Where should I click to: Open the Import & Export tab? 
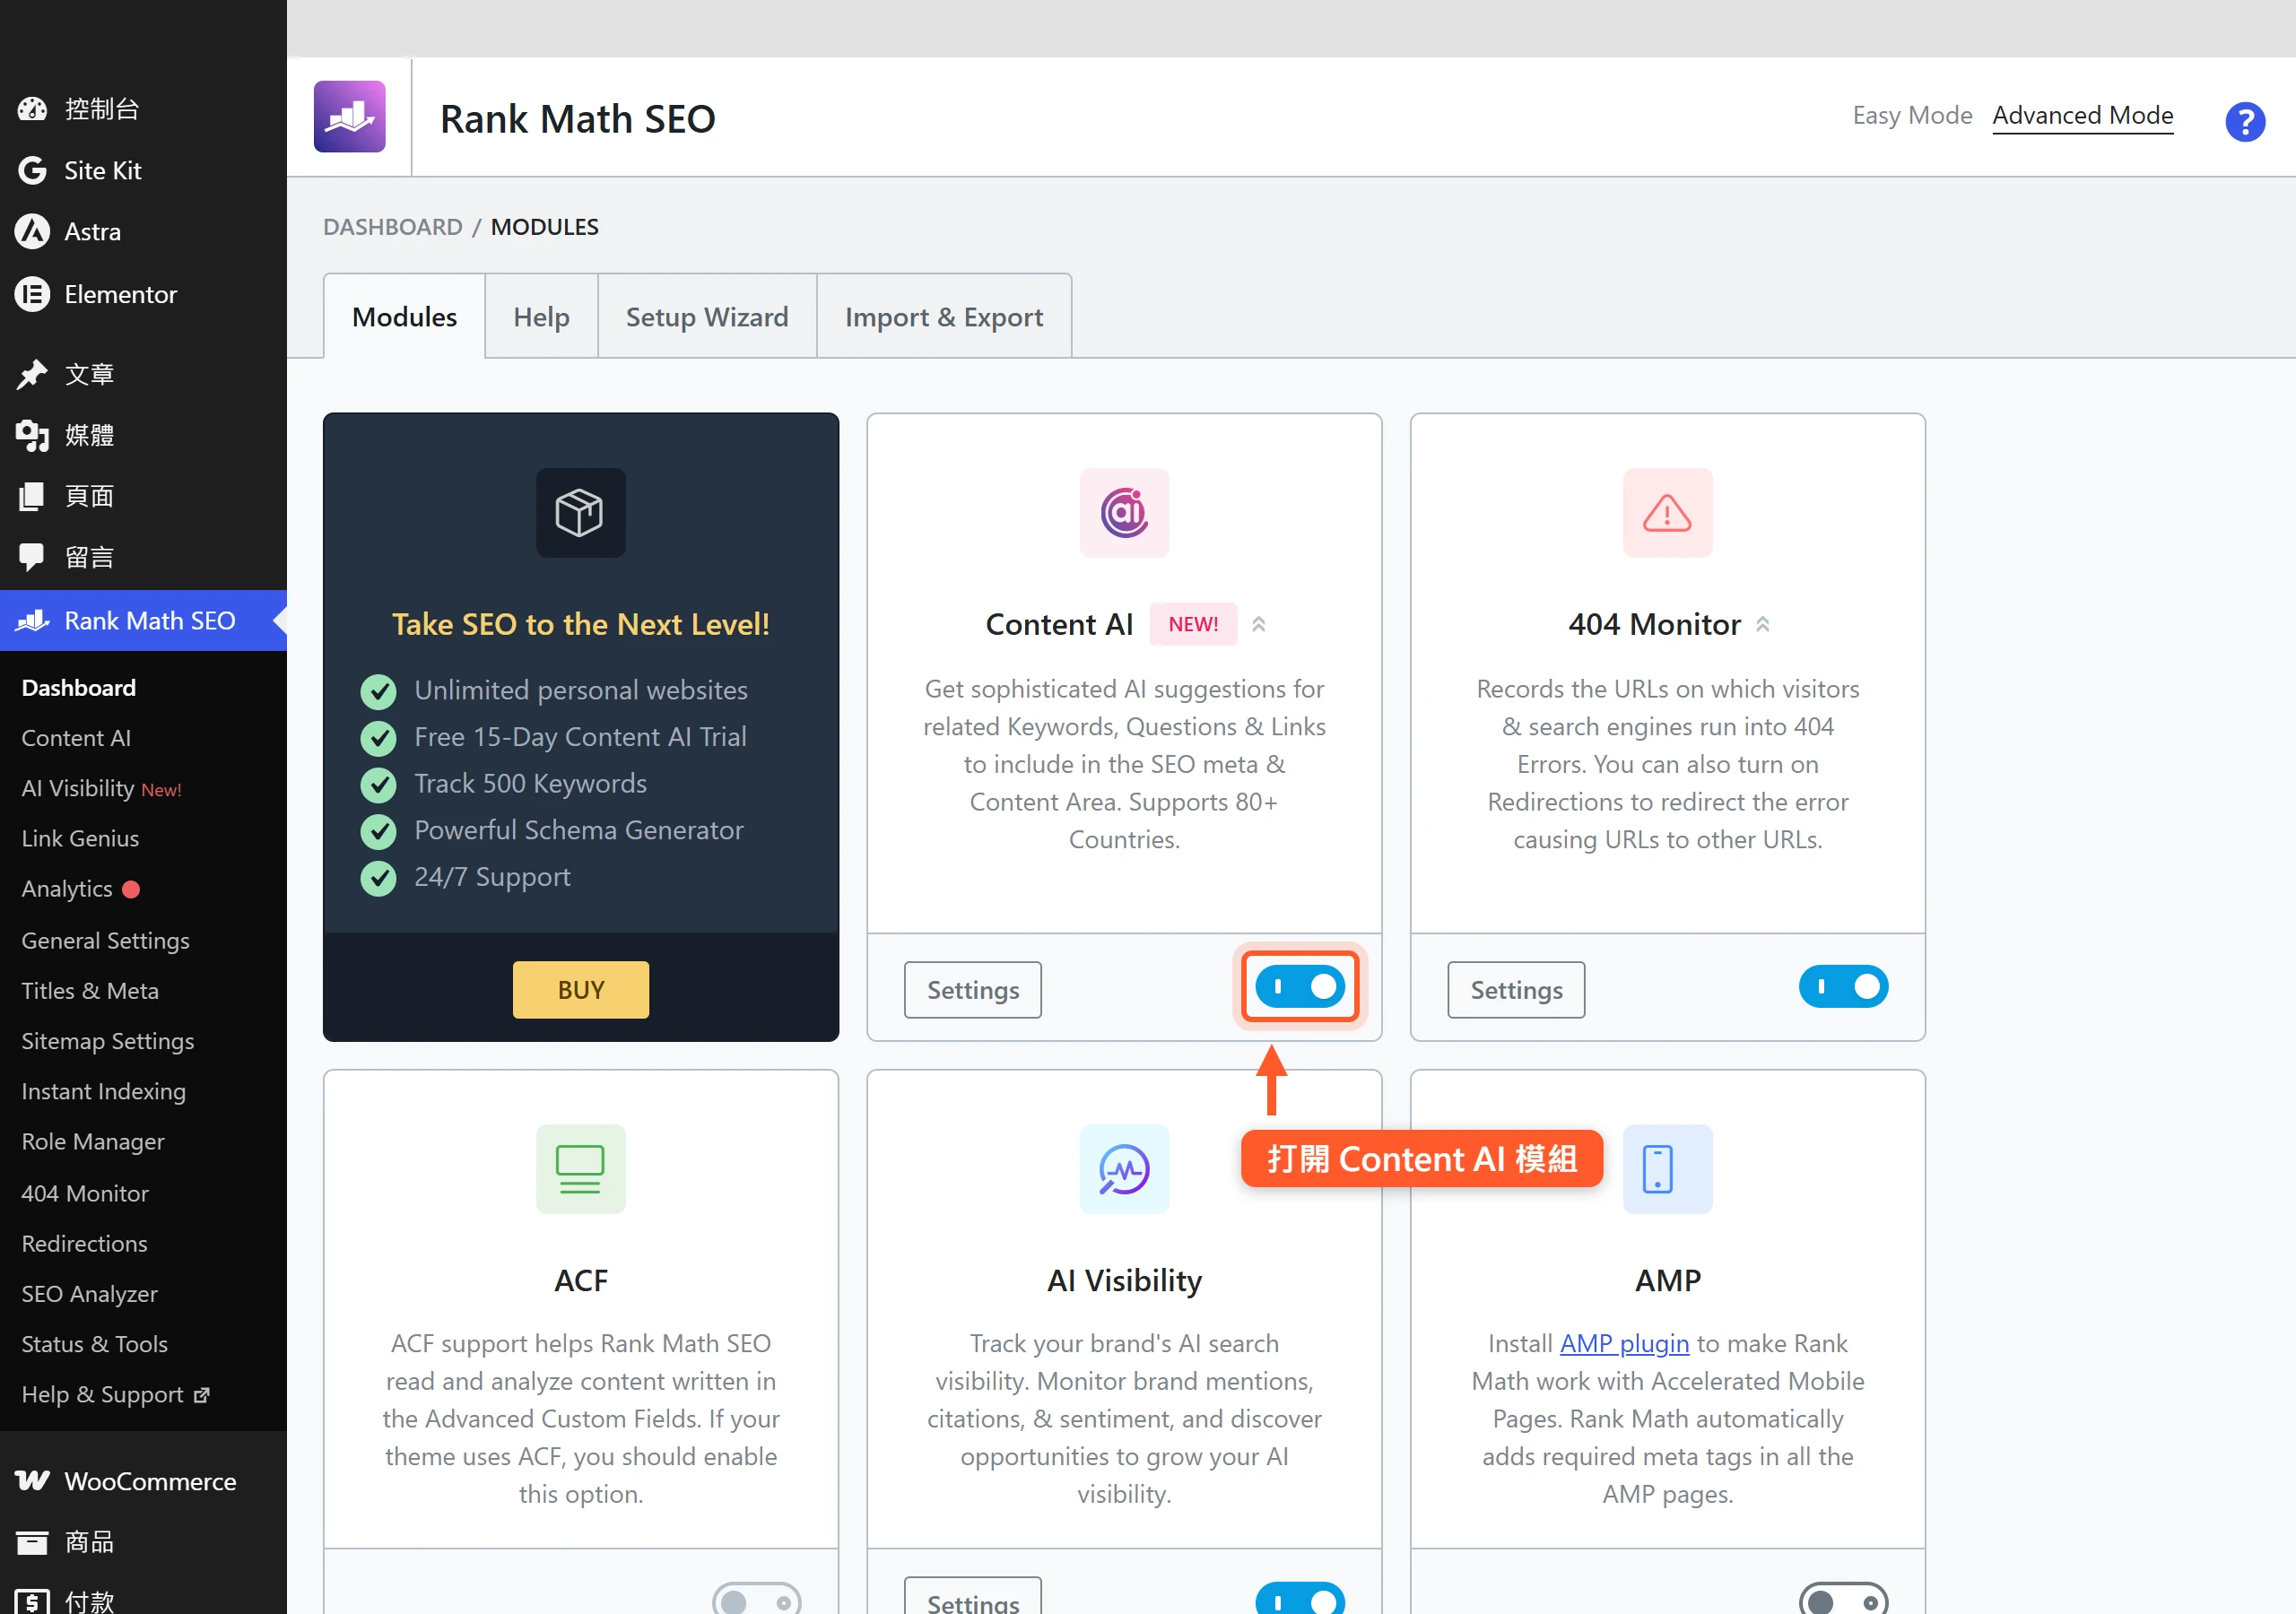[x=944, y=316]
